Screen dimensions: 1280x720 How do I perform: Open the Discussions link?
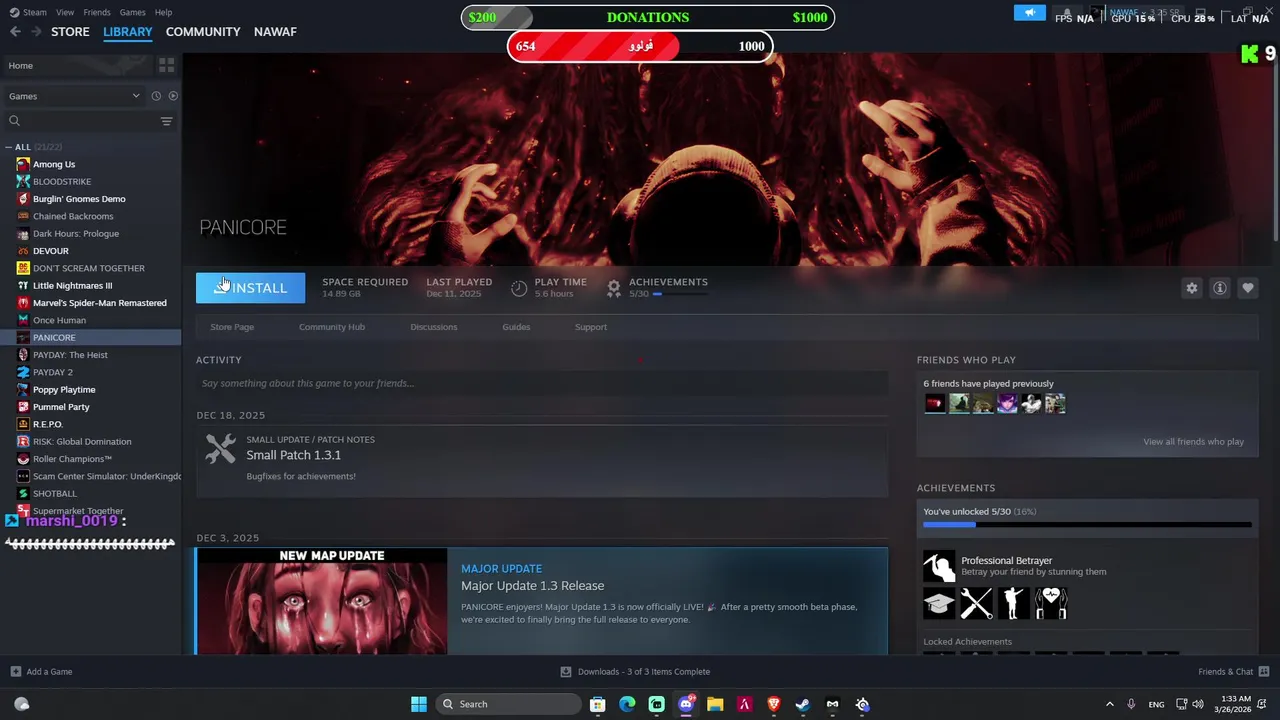click(x=434, y=327)
